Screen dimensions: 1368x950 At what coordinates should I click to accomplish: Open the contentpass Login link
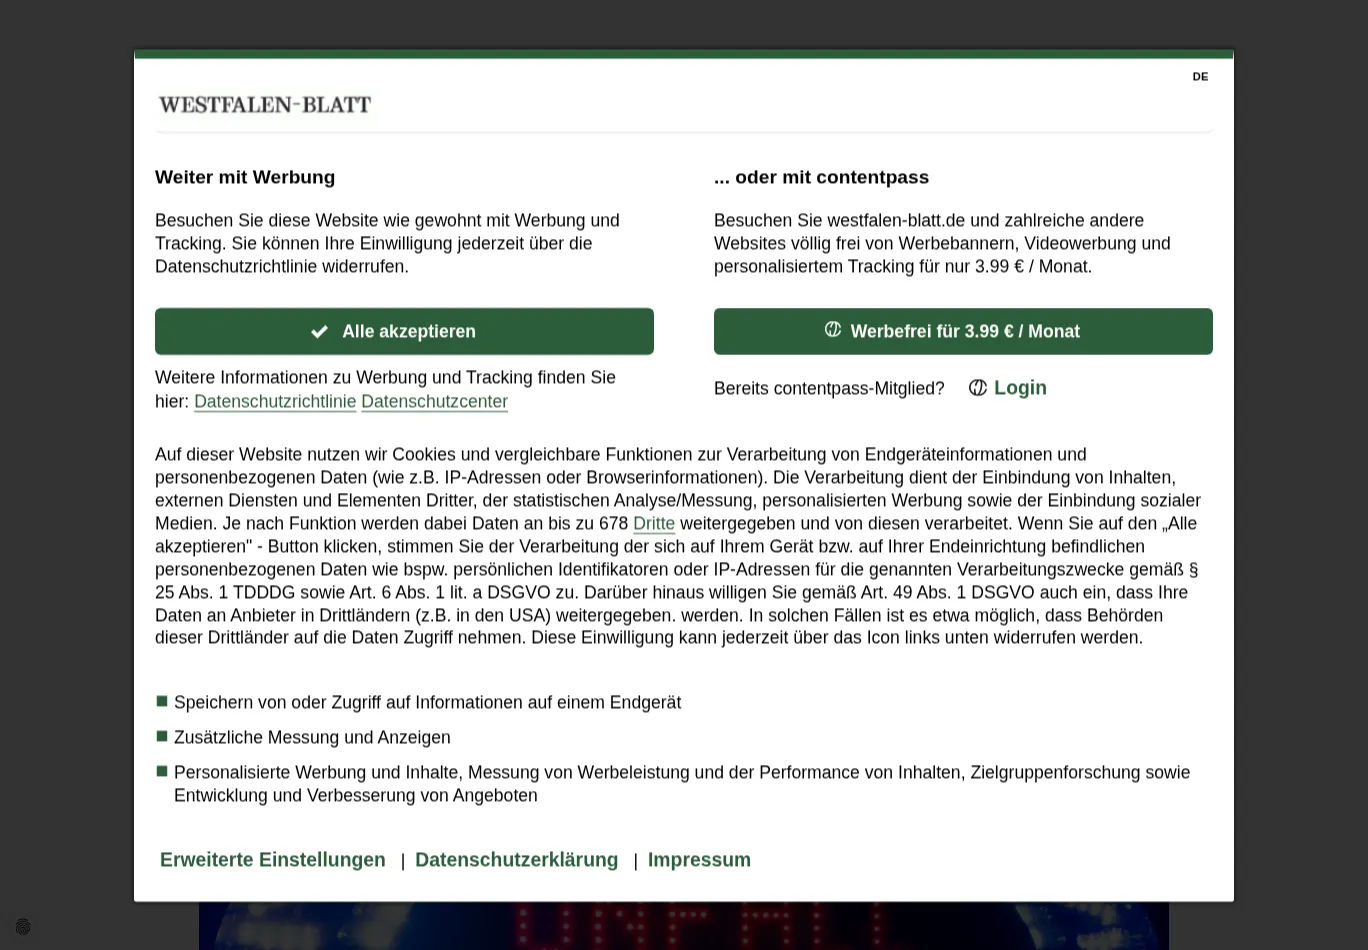1020,388
